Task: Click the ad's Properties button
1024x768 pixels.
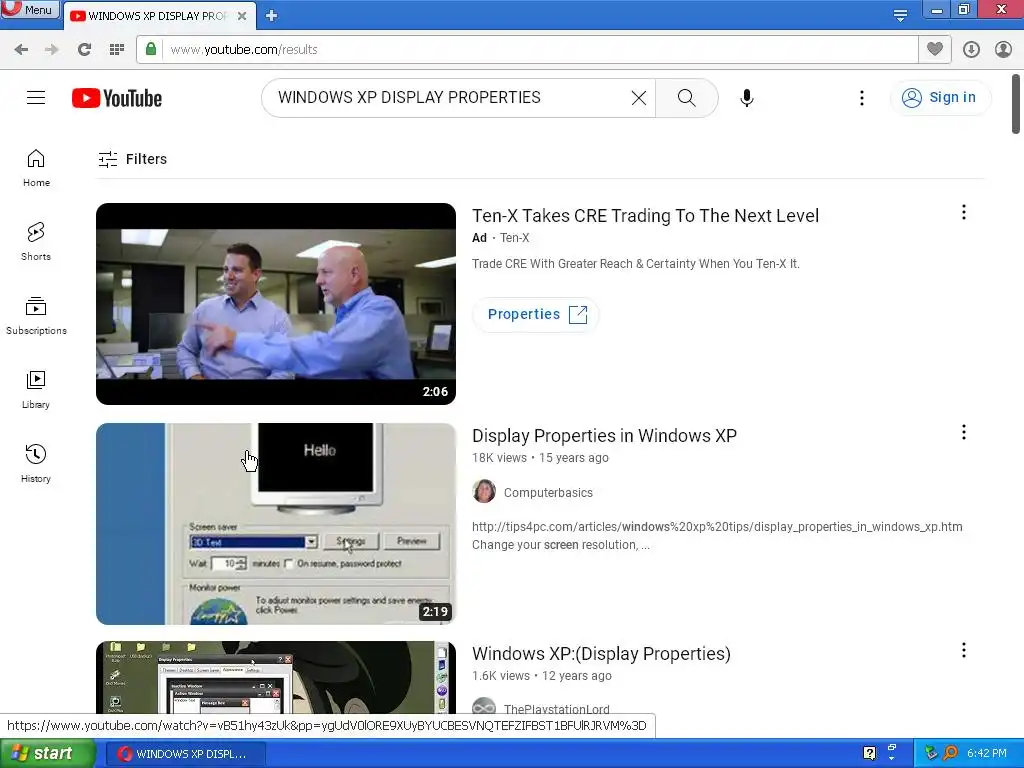Action: click(x=536, y=315)
